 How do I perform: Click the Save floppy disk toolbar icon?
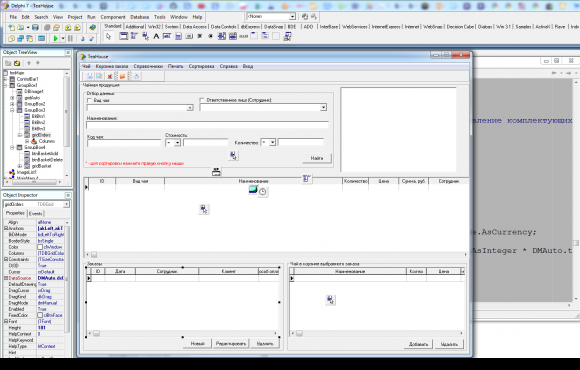coord(35,27)
